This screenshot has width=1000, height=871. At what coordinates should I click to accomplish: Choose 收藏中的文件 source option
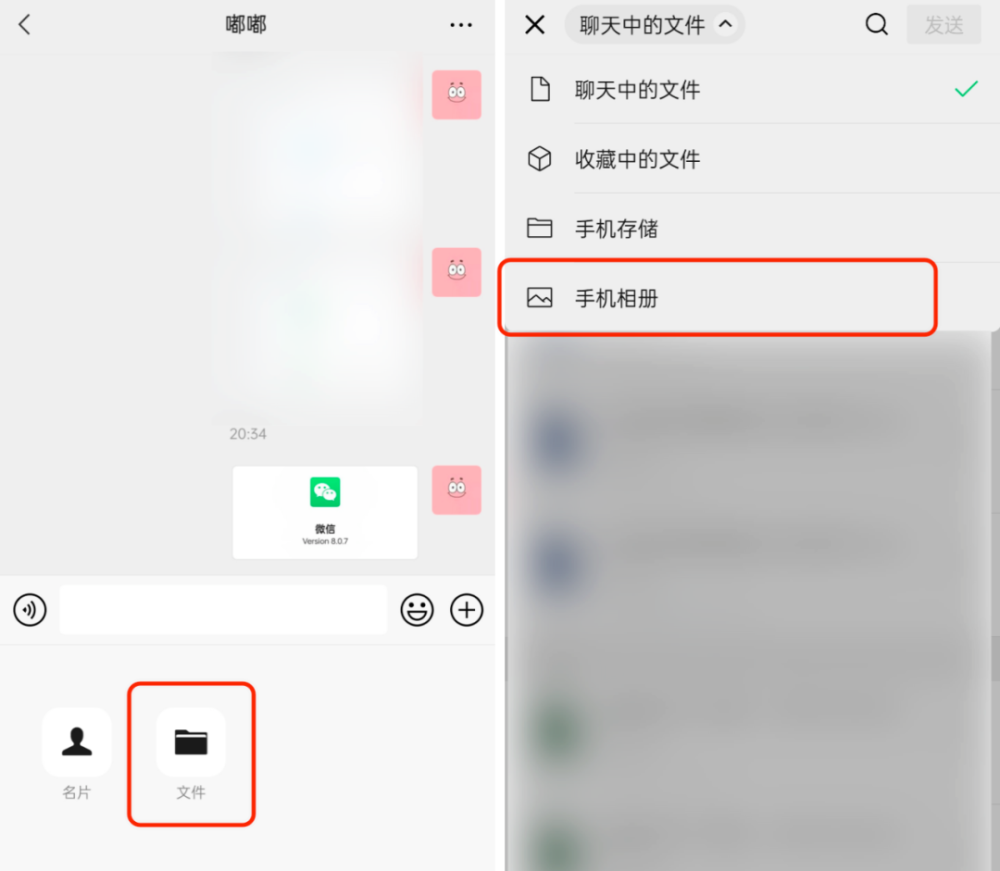pyautogui.click(x=753, y=159)
